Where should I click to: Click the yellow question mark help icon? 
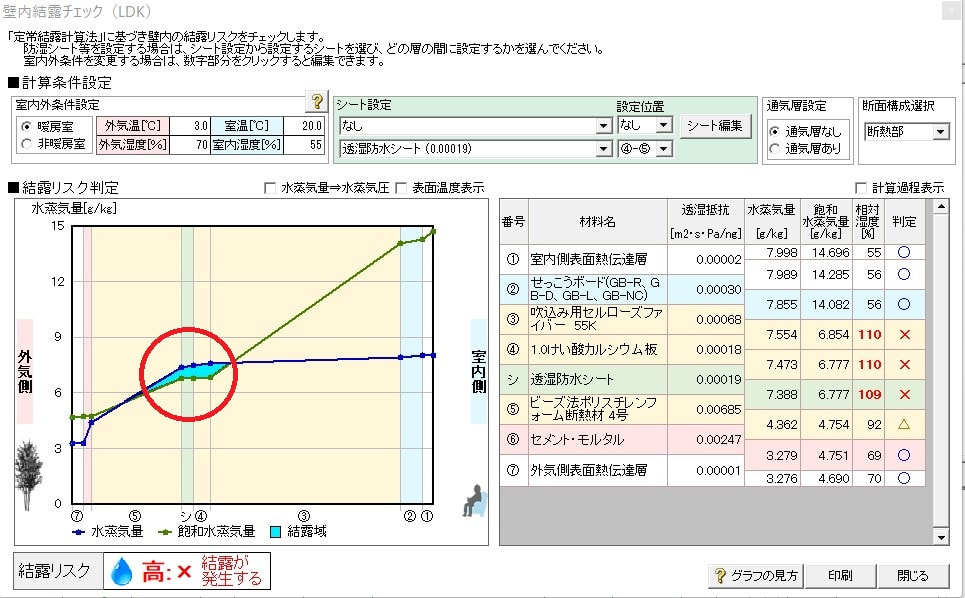[x=316, y=101]
